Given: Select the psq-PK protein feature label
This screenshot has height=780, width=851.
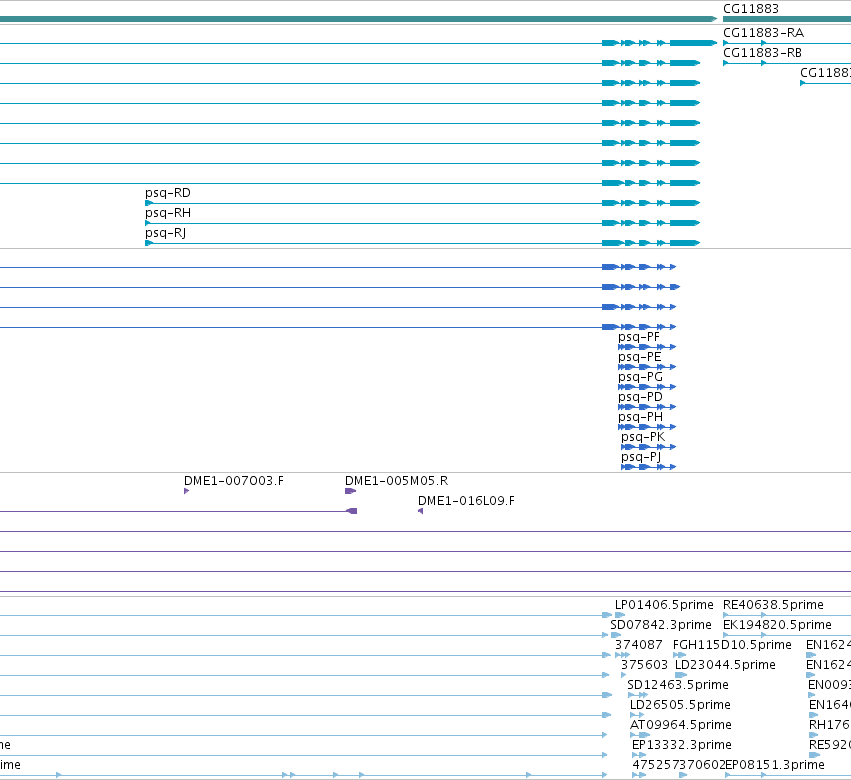Looking at the screenshot, I should [x=643, y=437].
